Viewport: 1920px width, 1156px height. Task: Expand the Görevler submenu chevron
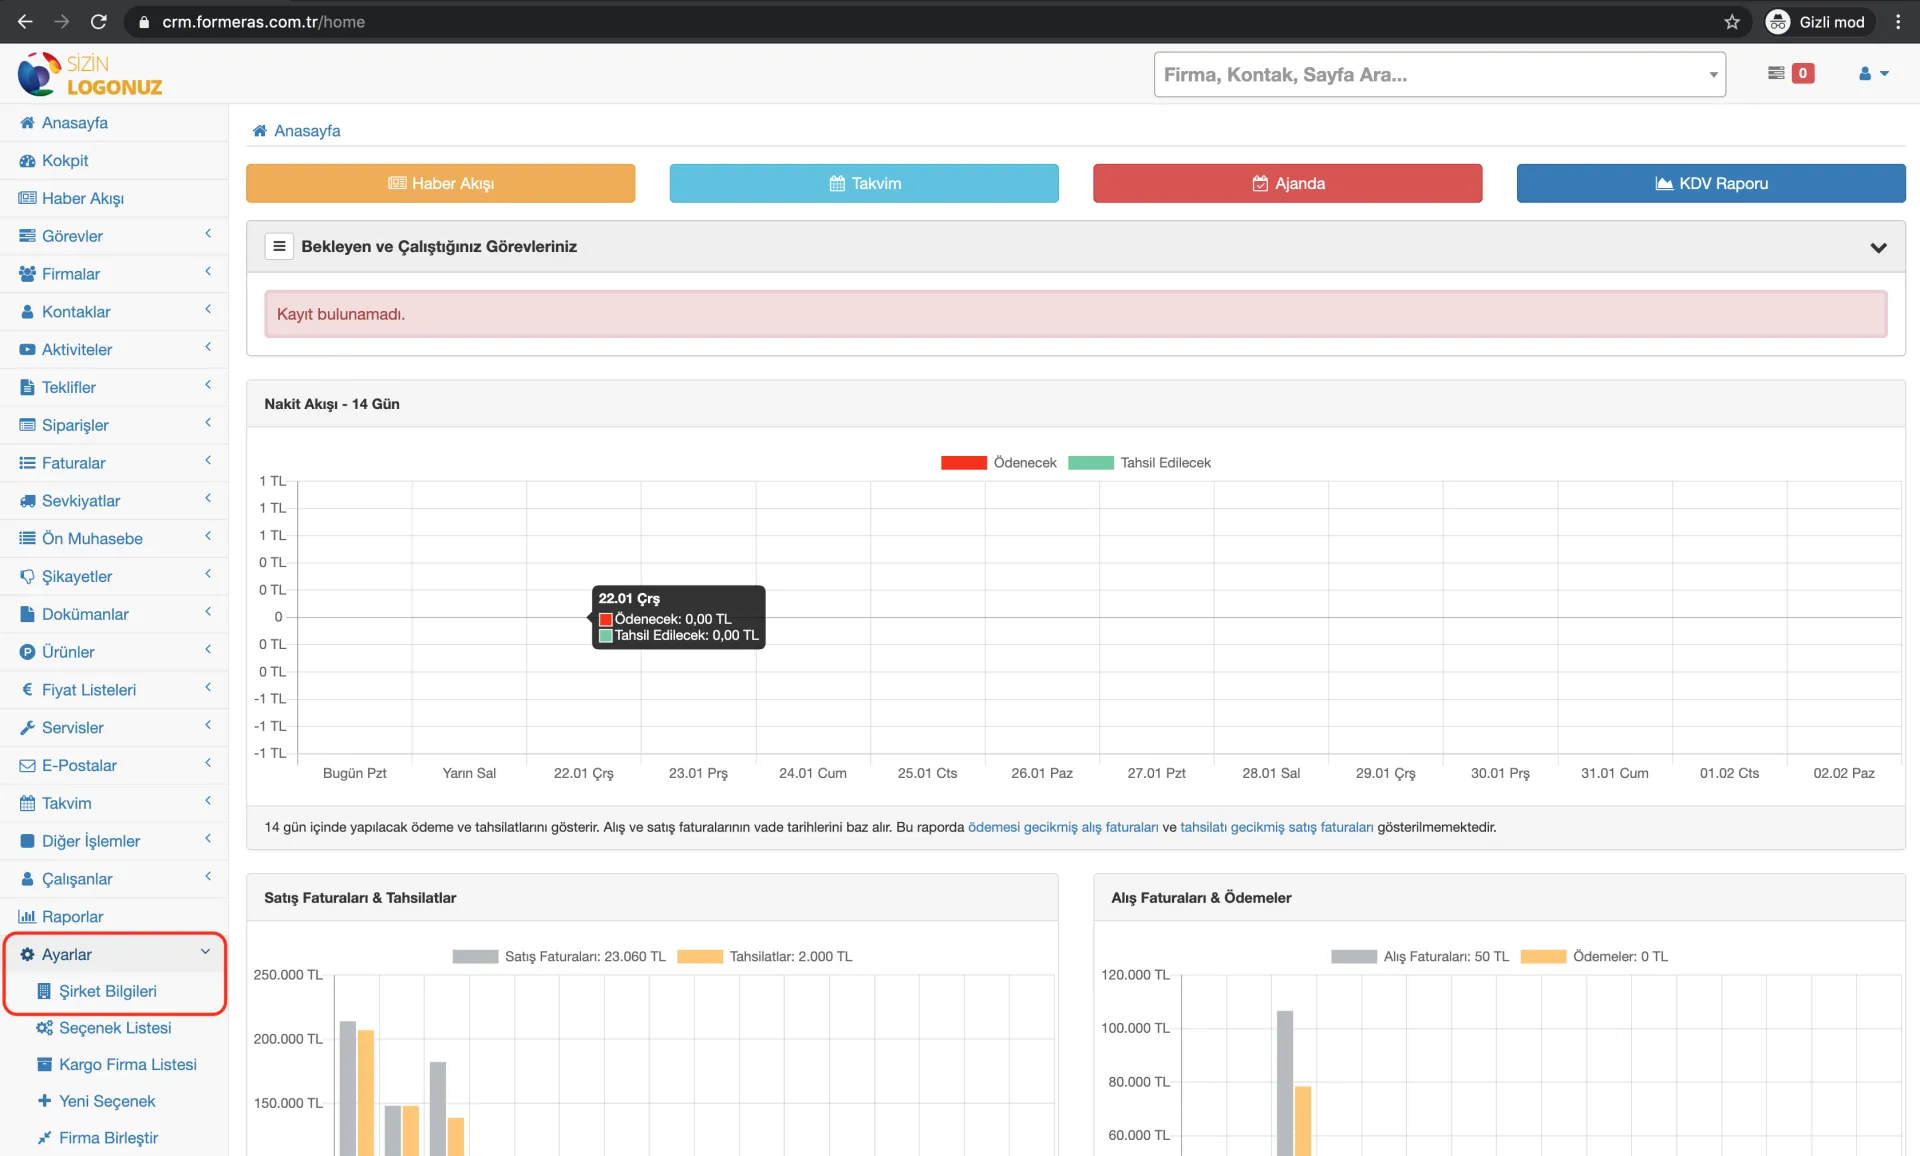click(208, 234)
